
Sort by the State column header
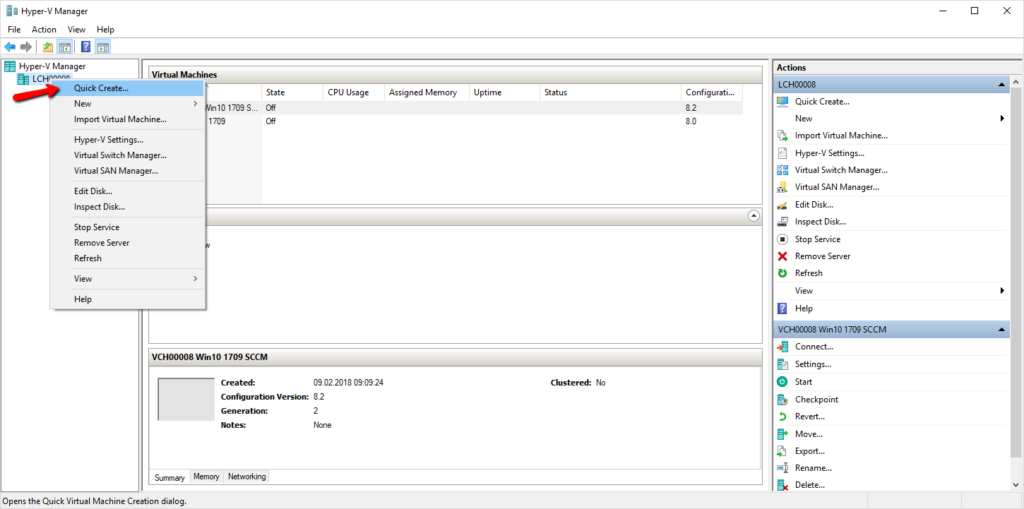click(293, 93)
